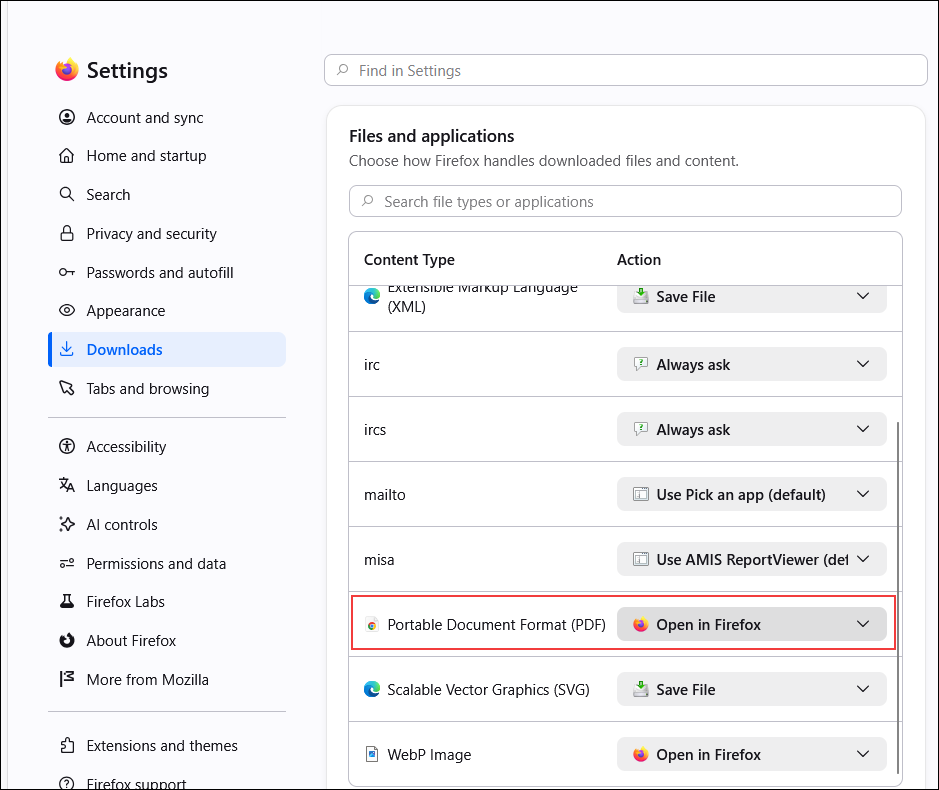Open the irc Always ask dropdown

tap(752, 364)
